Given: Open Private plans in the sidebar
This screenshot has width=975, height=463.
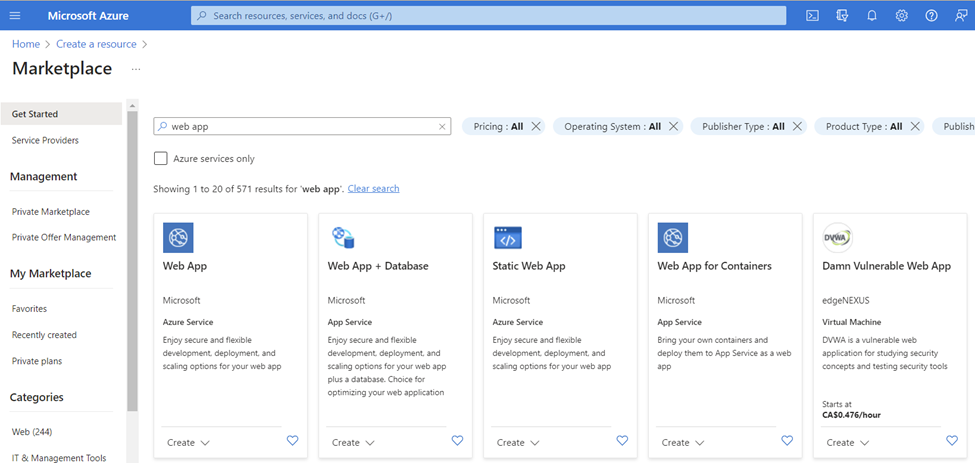Looking at the screenshot, I should tap(37, 361).
